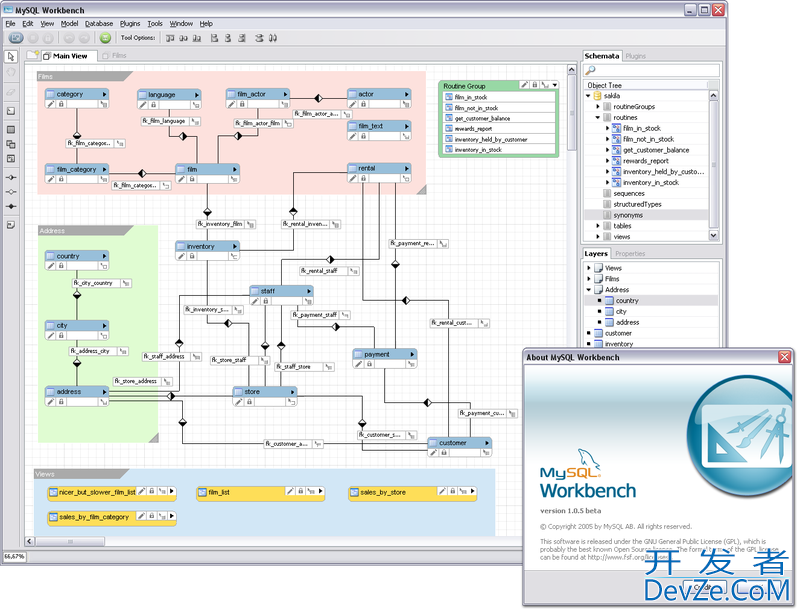Toggle lock on the language table
The image size is (800, 612).
(154, 105)
